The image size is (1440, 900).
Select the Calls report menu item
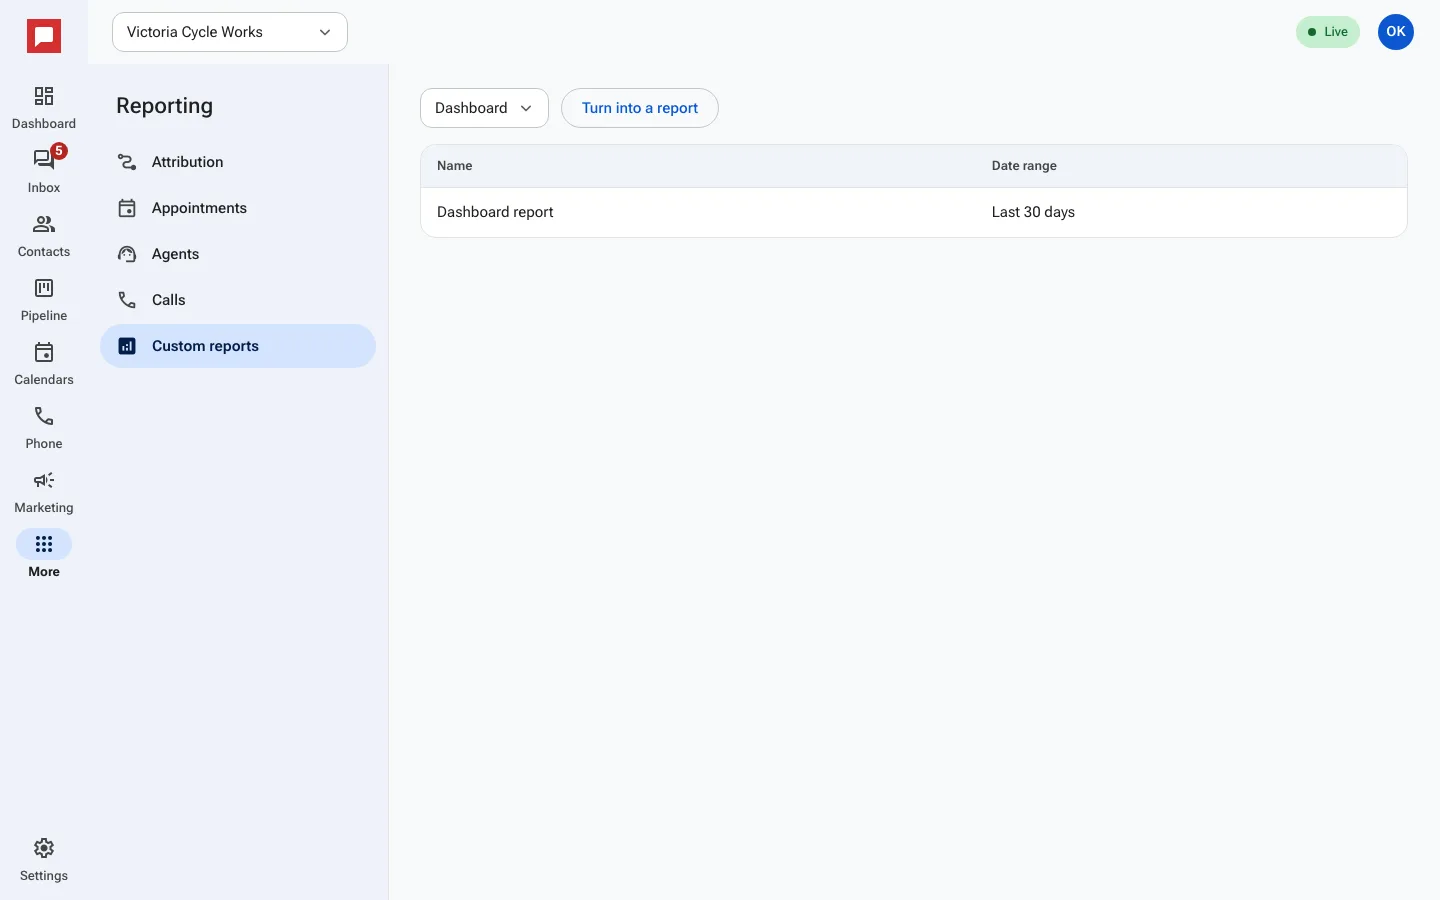238,300
